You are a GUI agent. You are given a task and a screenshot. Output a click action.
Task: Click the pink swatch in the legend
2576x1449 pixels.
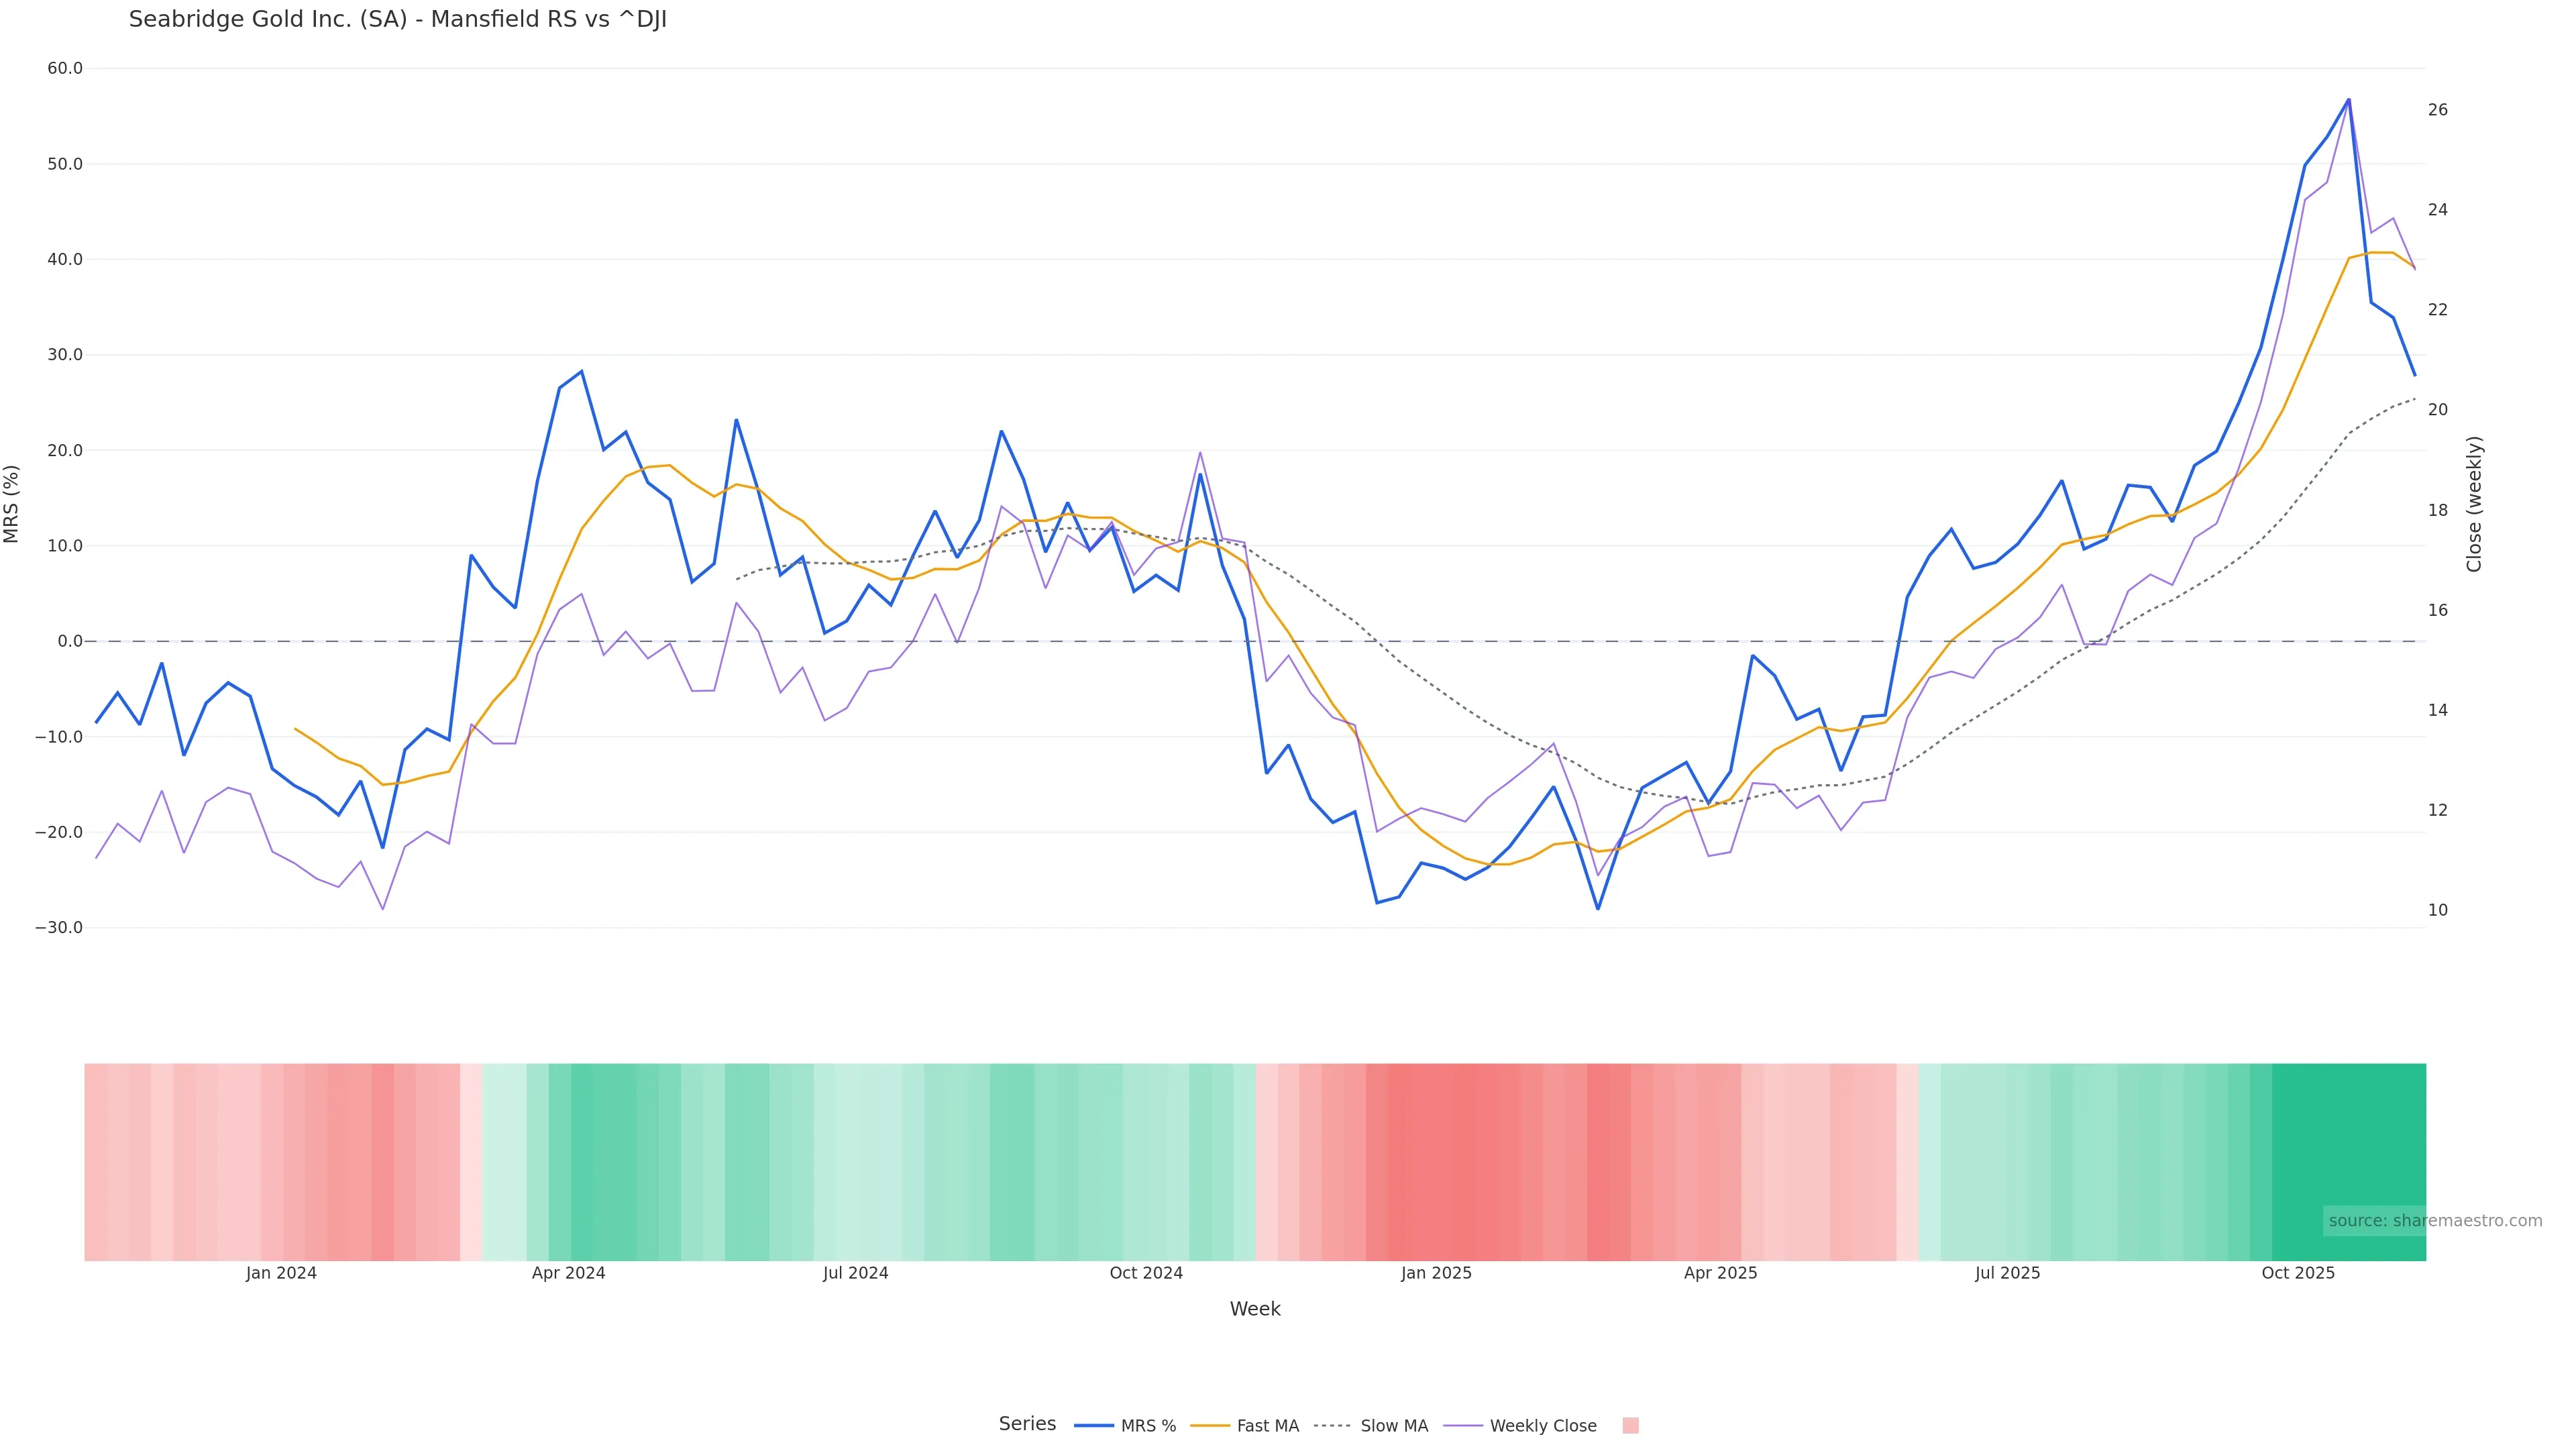[x=1630, y=1425]
